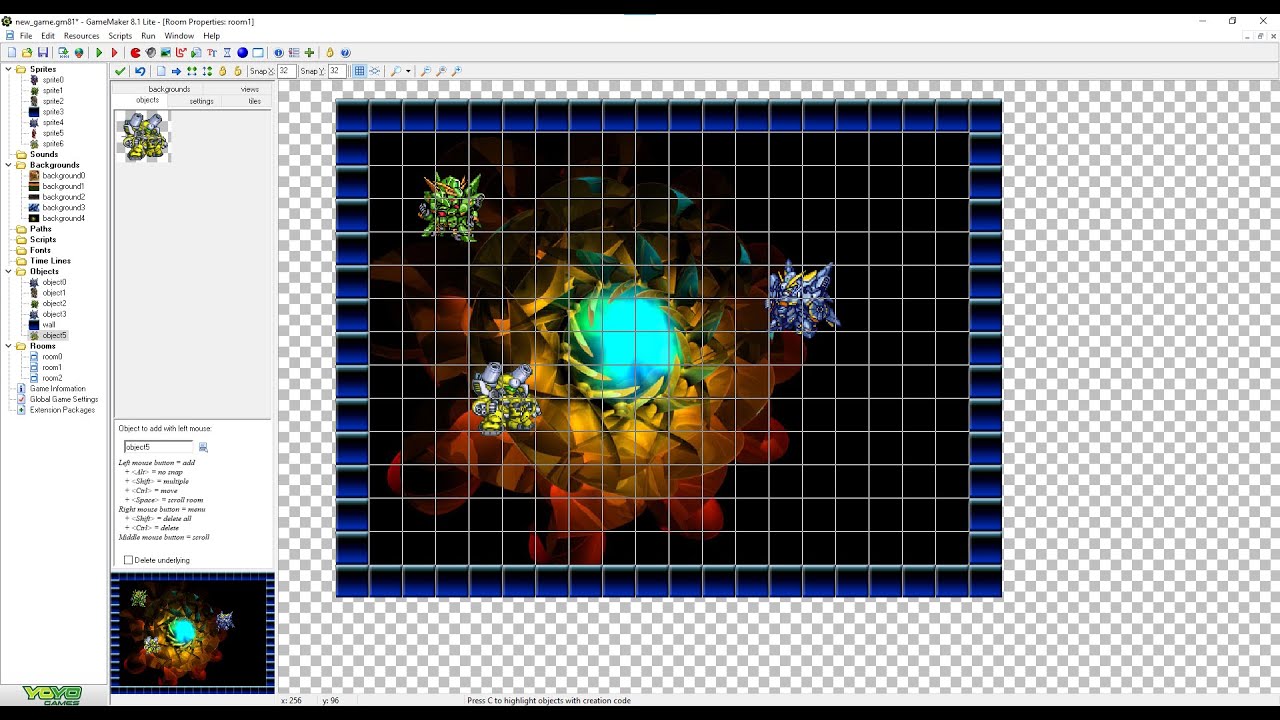The width and height of the screenshot is (1280, 720).
Task: Click yellow robot object preview thumbnail
Action: coord(145,136)
